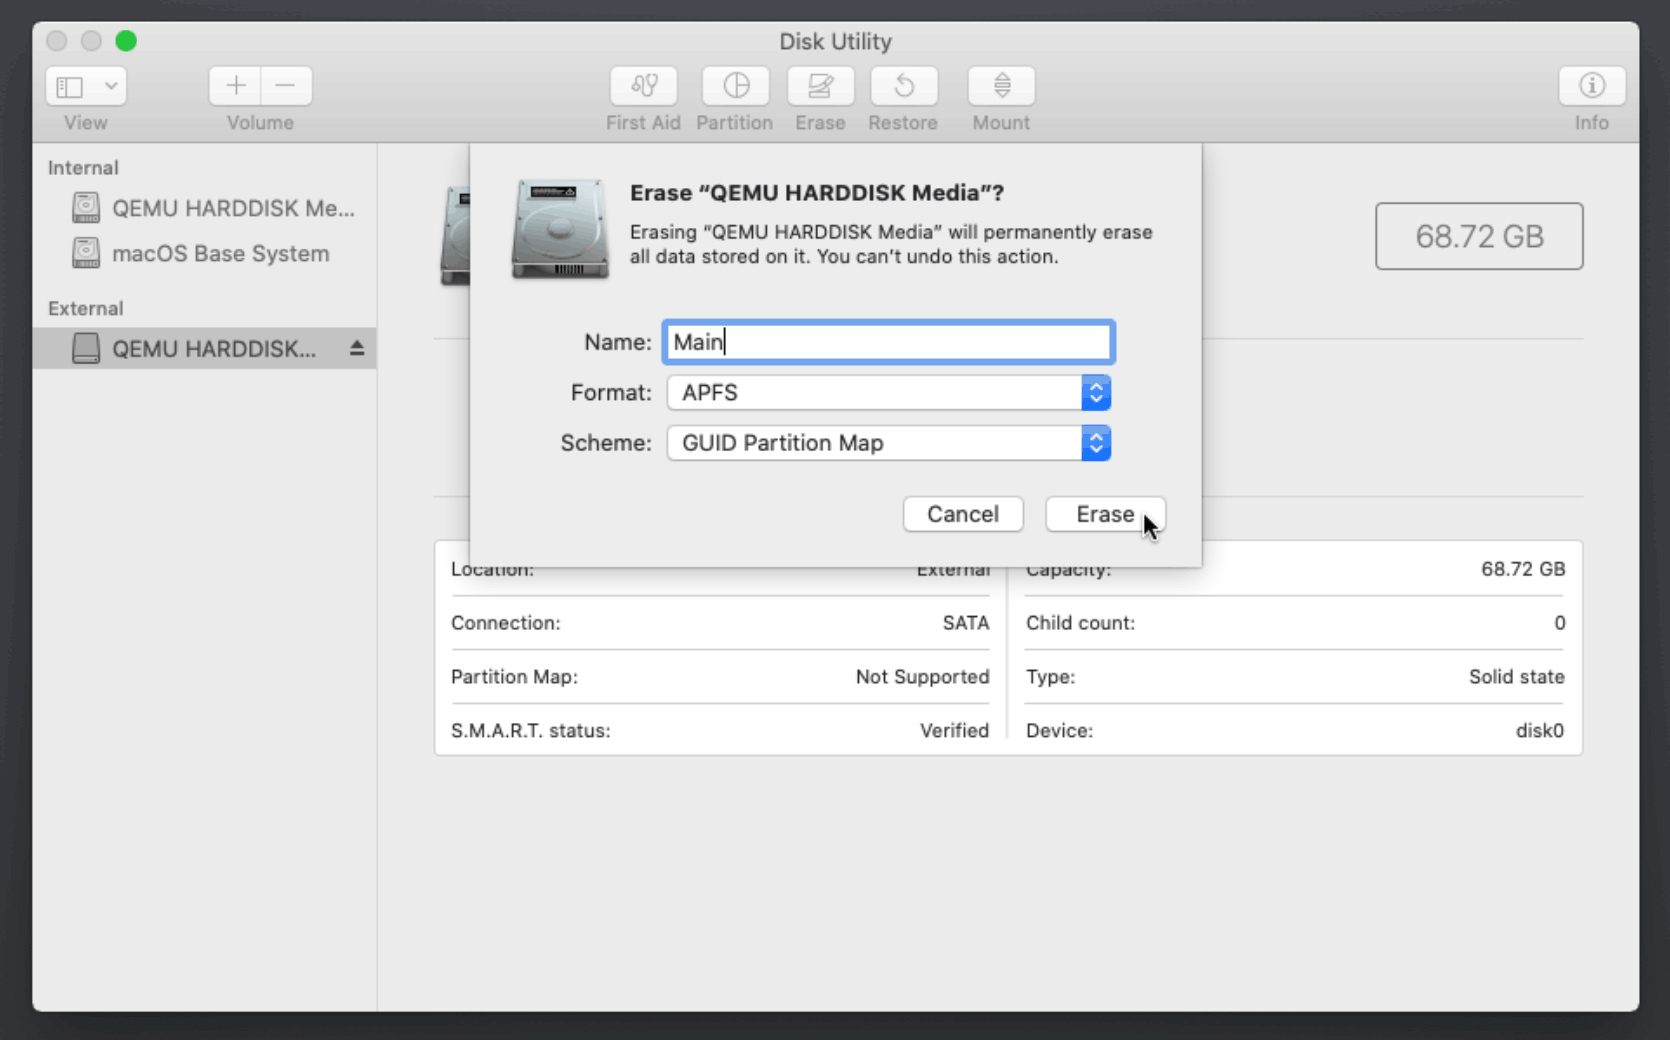Click the Device disk0 value
Screen dimensions: 1670x1040
click(x=1540, y=731)
